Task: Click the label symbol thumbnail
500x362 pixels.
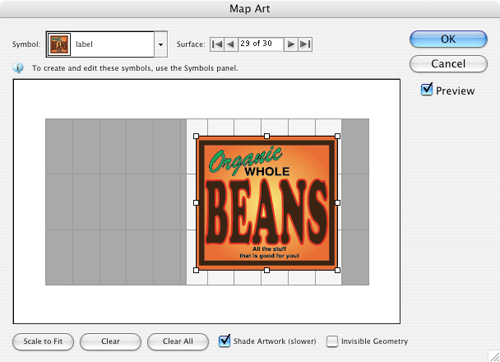Action: pyautogui.click(x=59, y=44)
